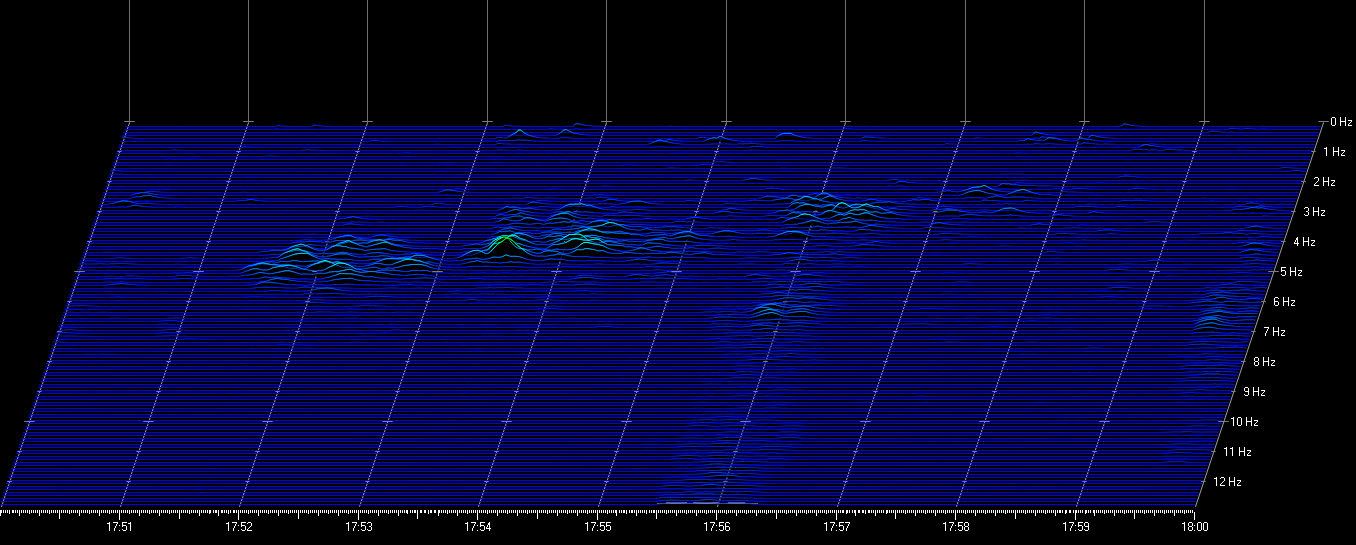Click the 17:59 time axis label
The image size is (1356, 545).
coord(1077,526)
